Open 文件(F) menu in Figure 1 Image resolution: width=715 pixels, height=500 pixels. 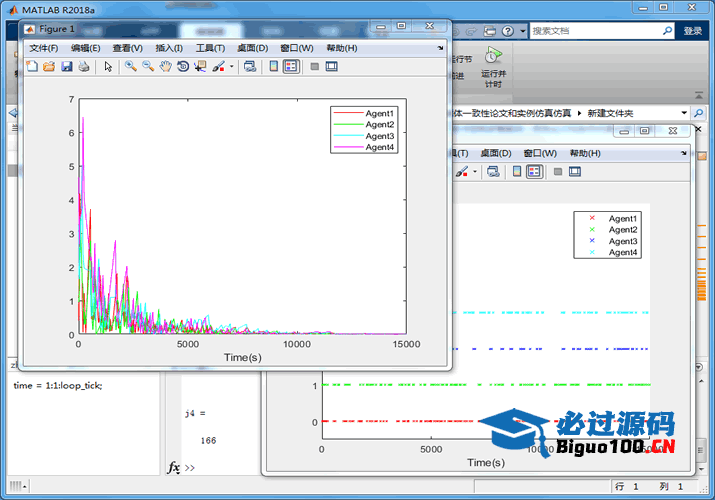[x=43, y=48]
